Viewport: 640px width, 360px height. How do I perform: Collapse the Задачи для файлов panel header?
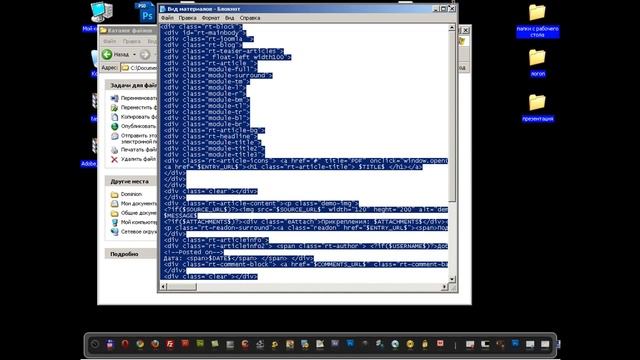click(131, 85)
